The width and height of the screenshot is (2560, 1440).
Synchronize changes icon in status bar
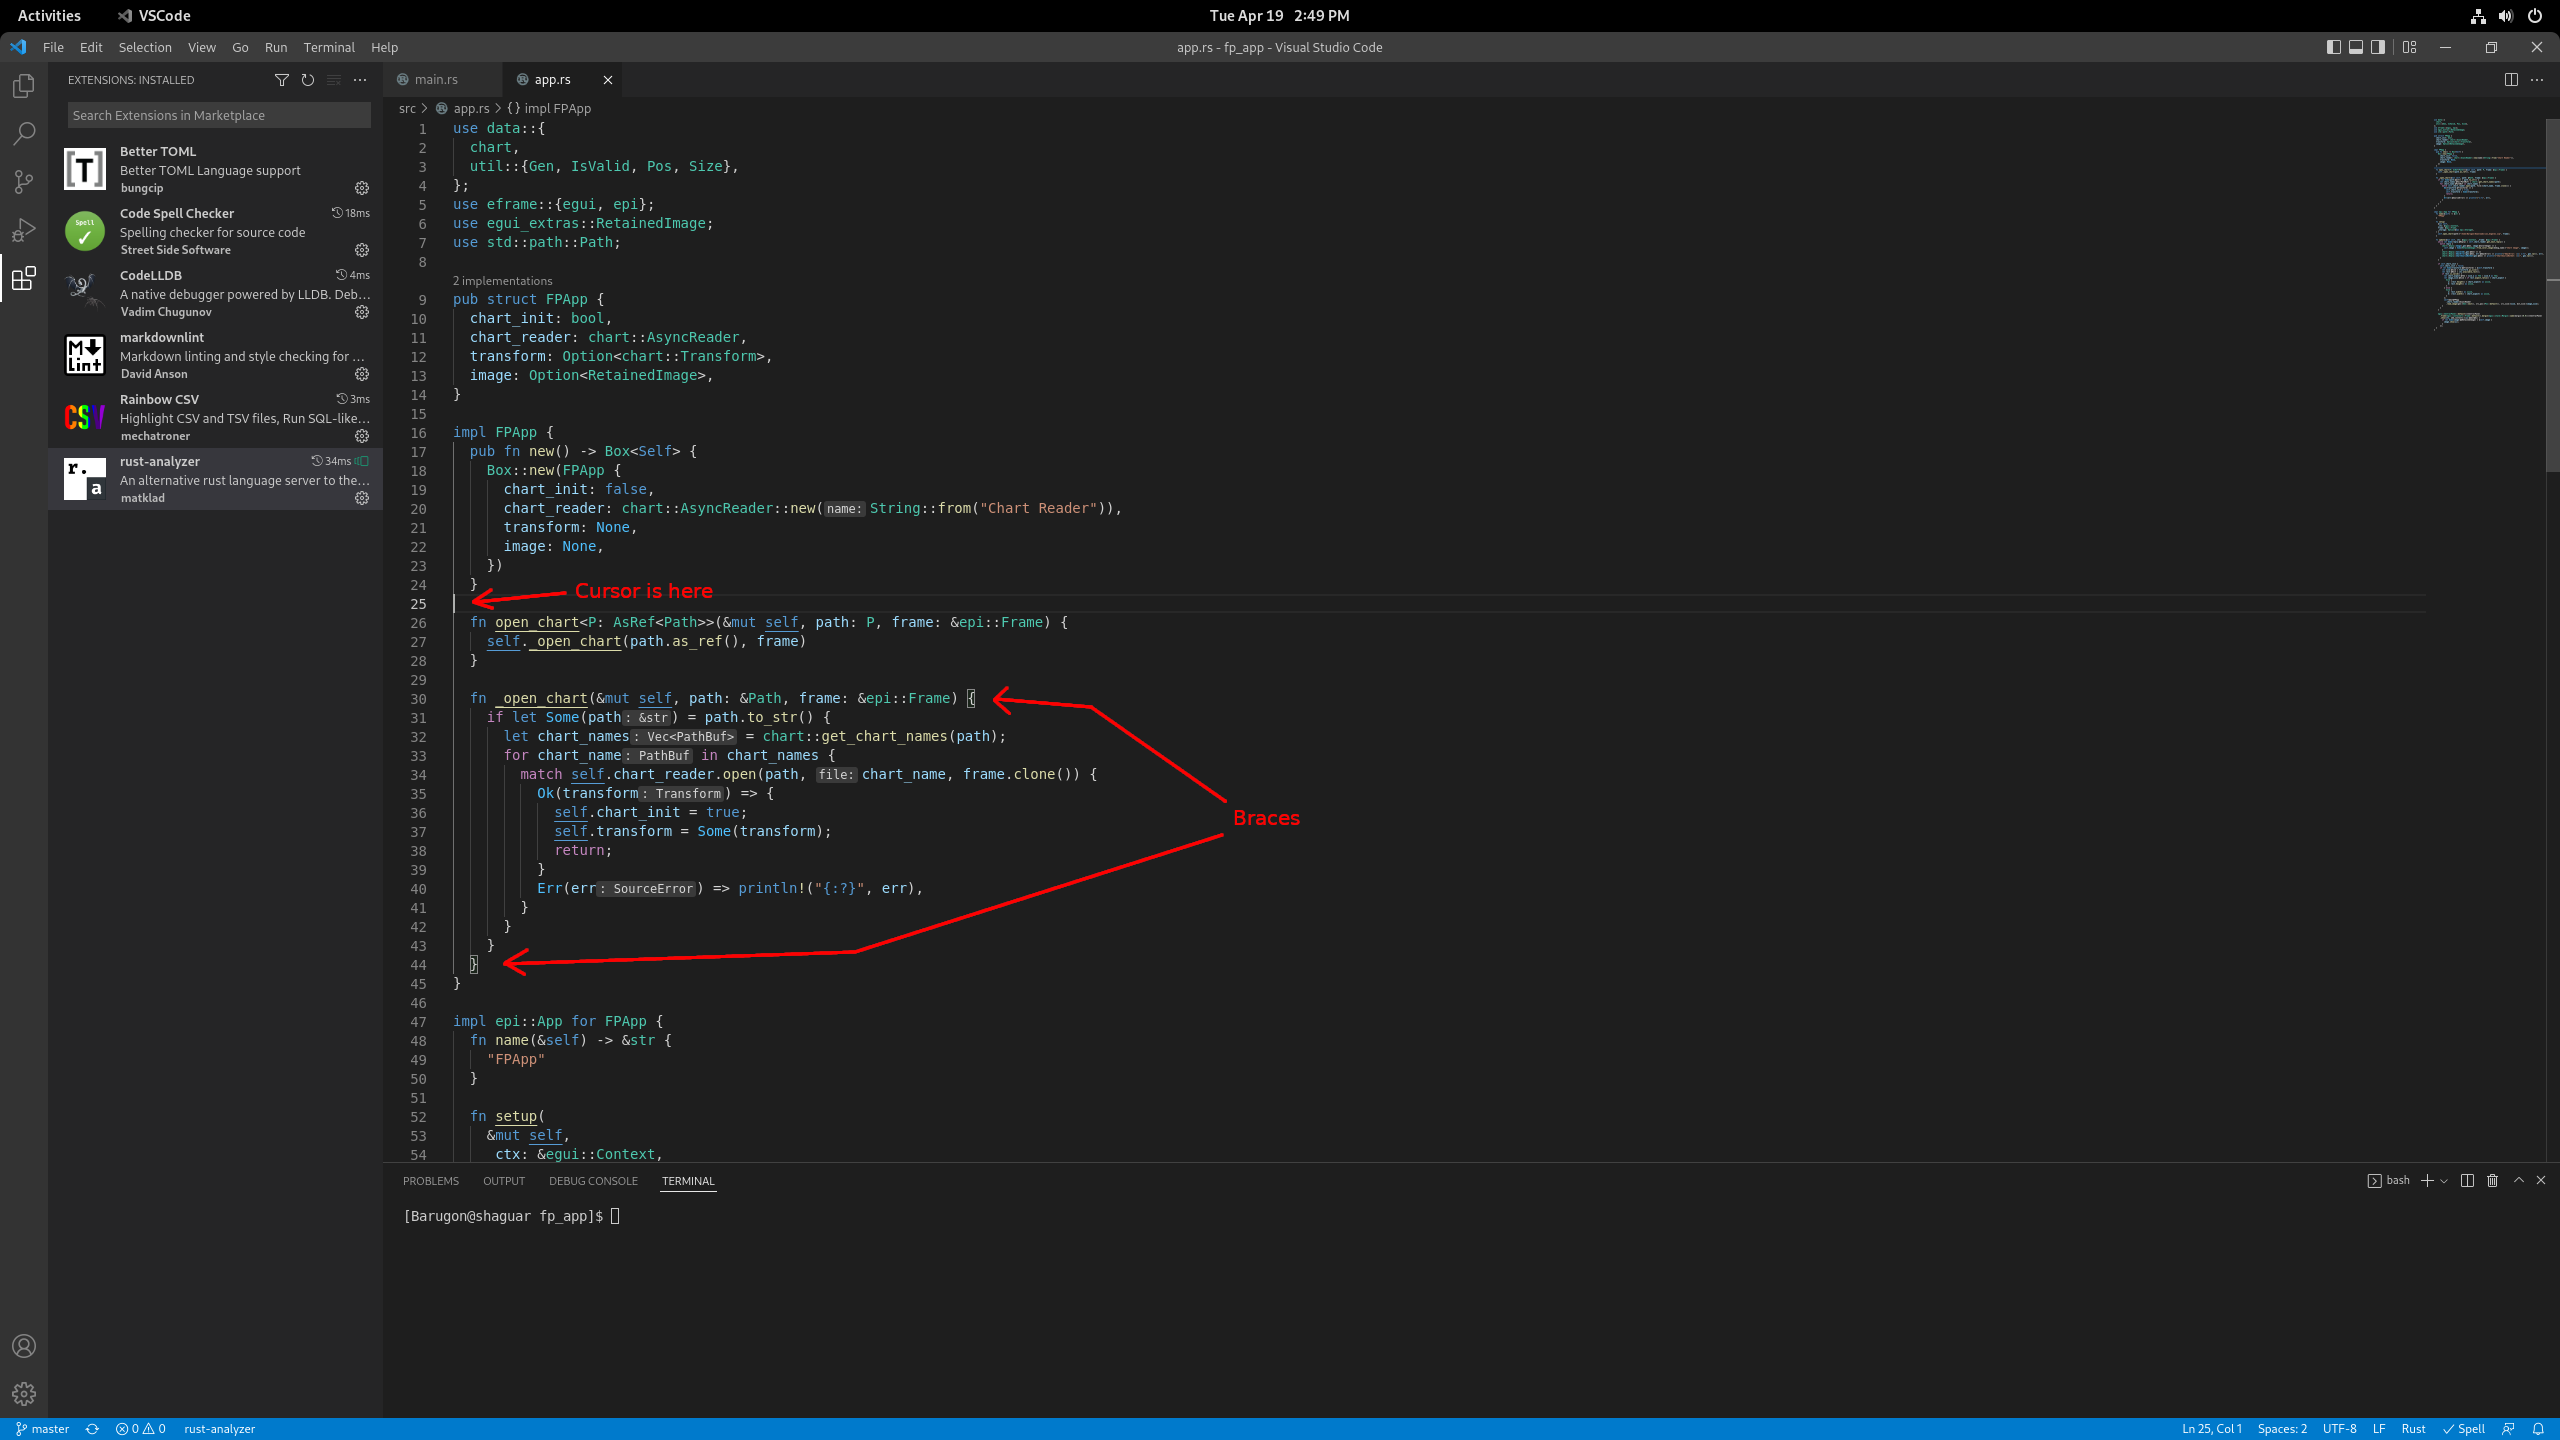pyautogui.click(x=92, y=1429)
